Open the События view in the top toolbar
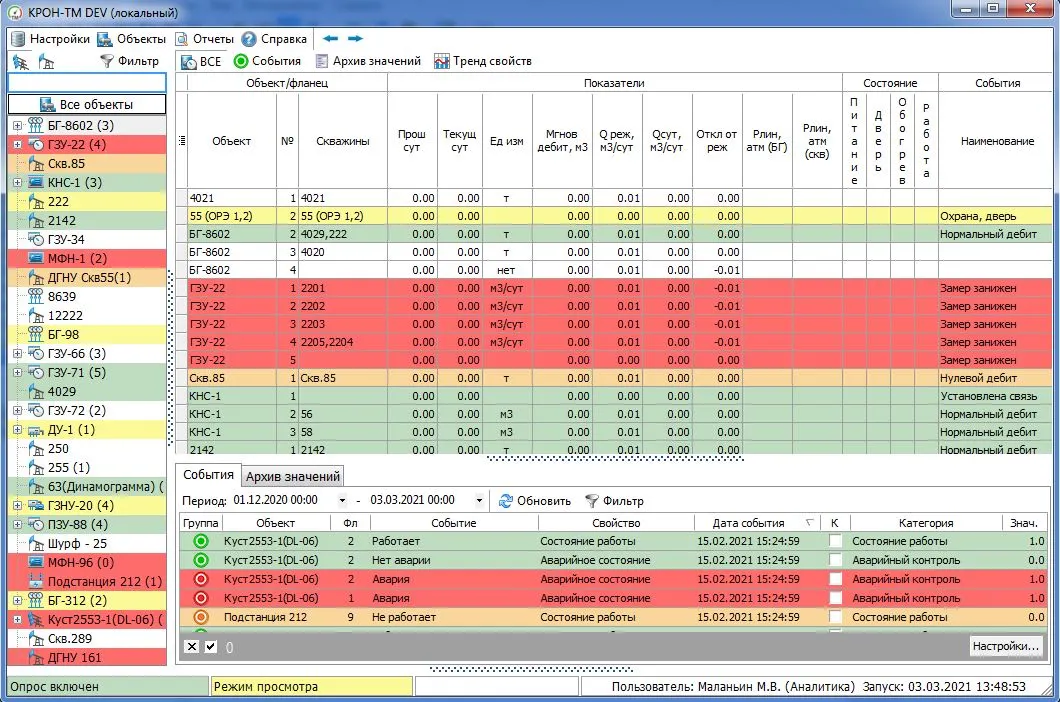 click(x=267, y=61)
